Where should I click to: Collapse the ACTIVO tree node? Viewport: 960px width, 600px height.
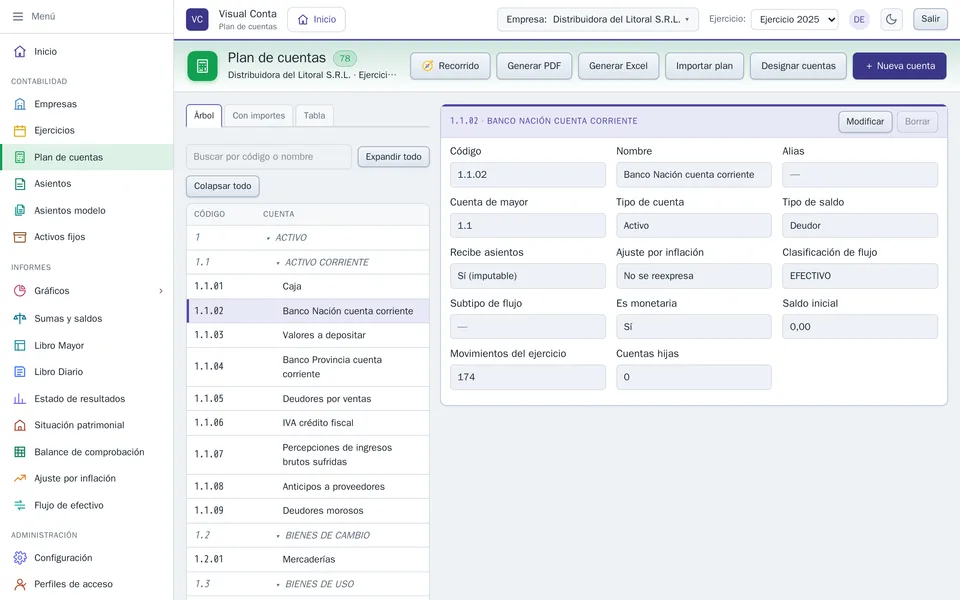[268, 238]
